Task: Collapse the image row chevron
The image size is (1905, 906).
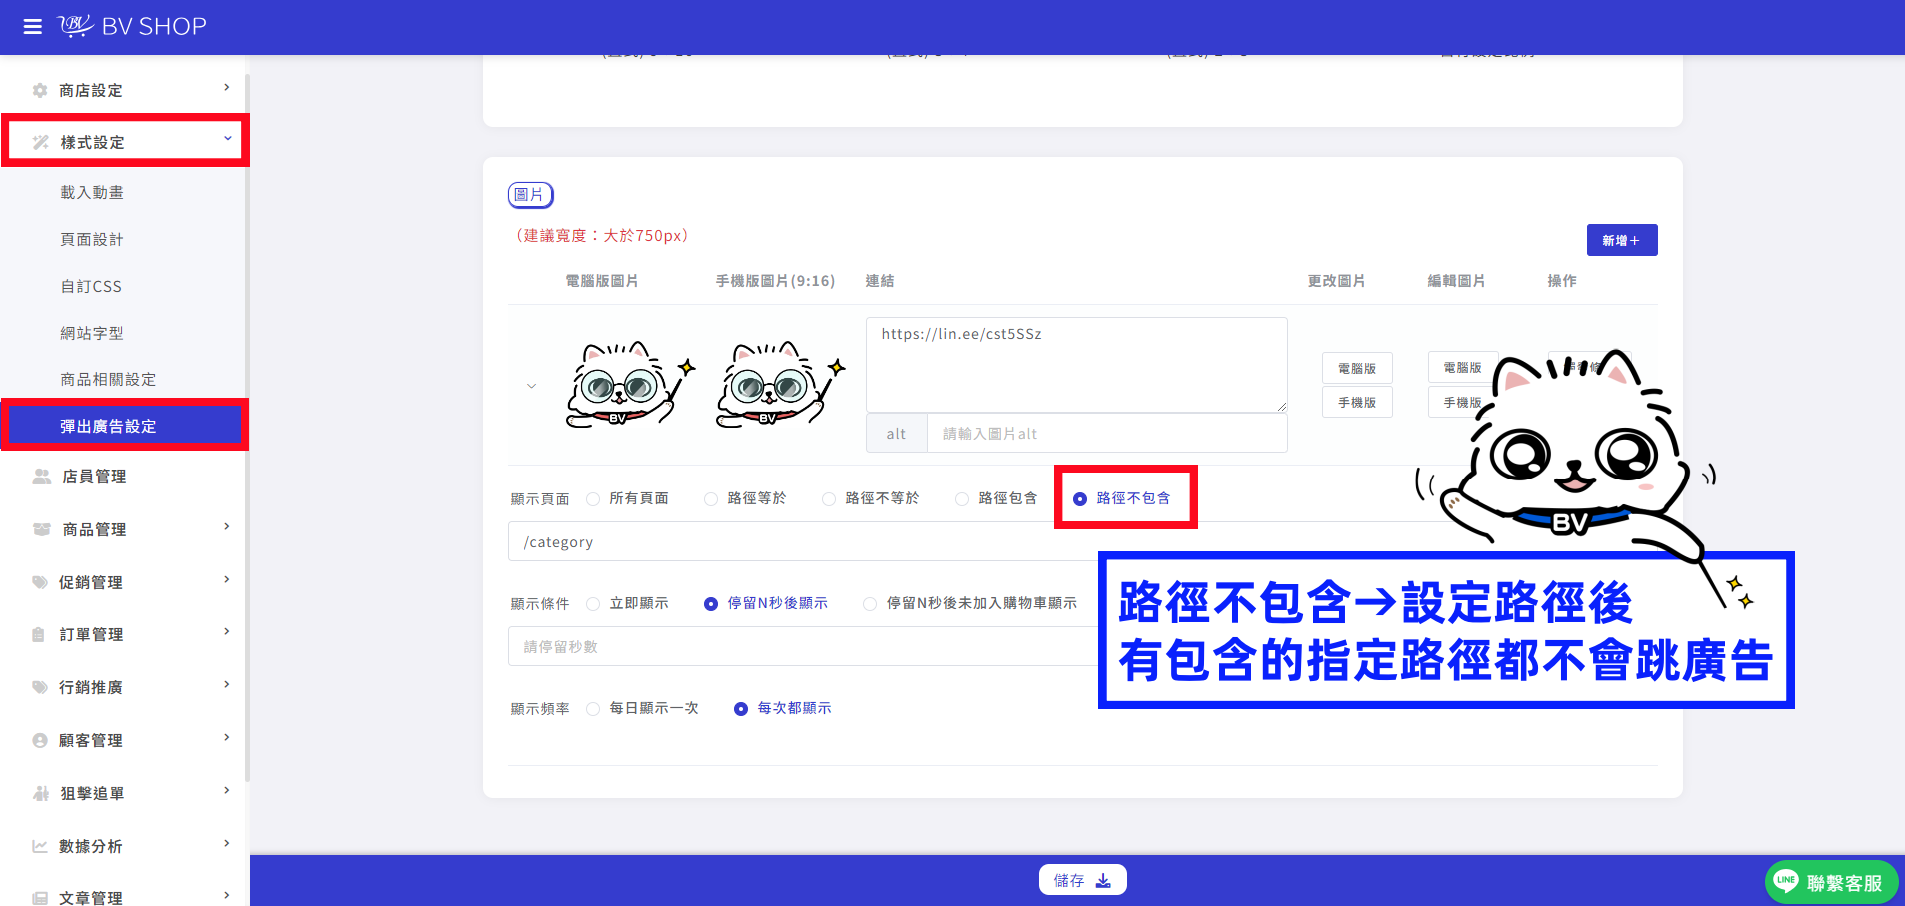Action: pyautogui.click(x=531, y=386)
